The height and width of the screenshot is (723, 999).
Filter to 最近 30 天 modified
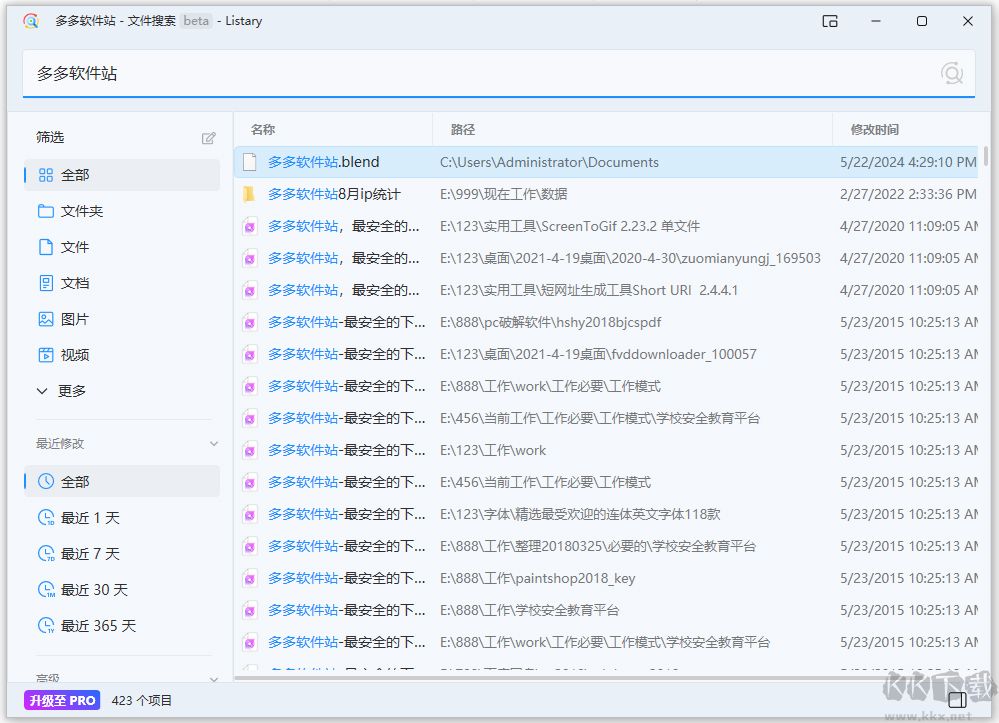[x=122, y=590]
